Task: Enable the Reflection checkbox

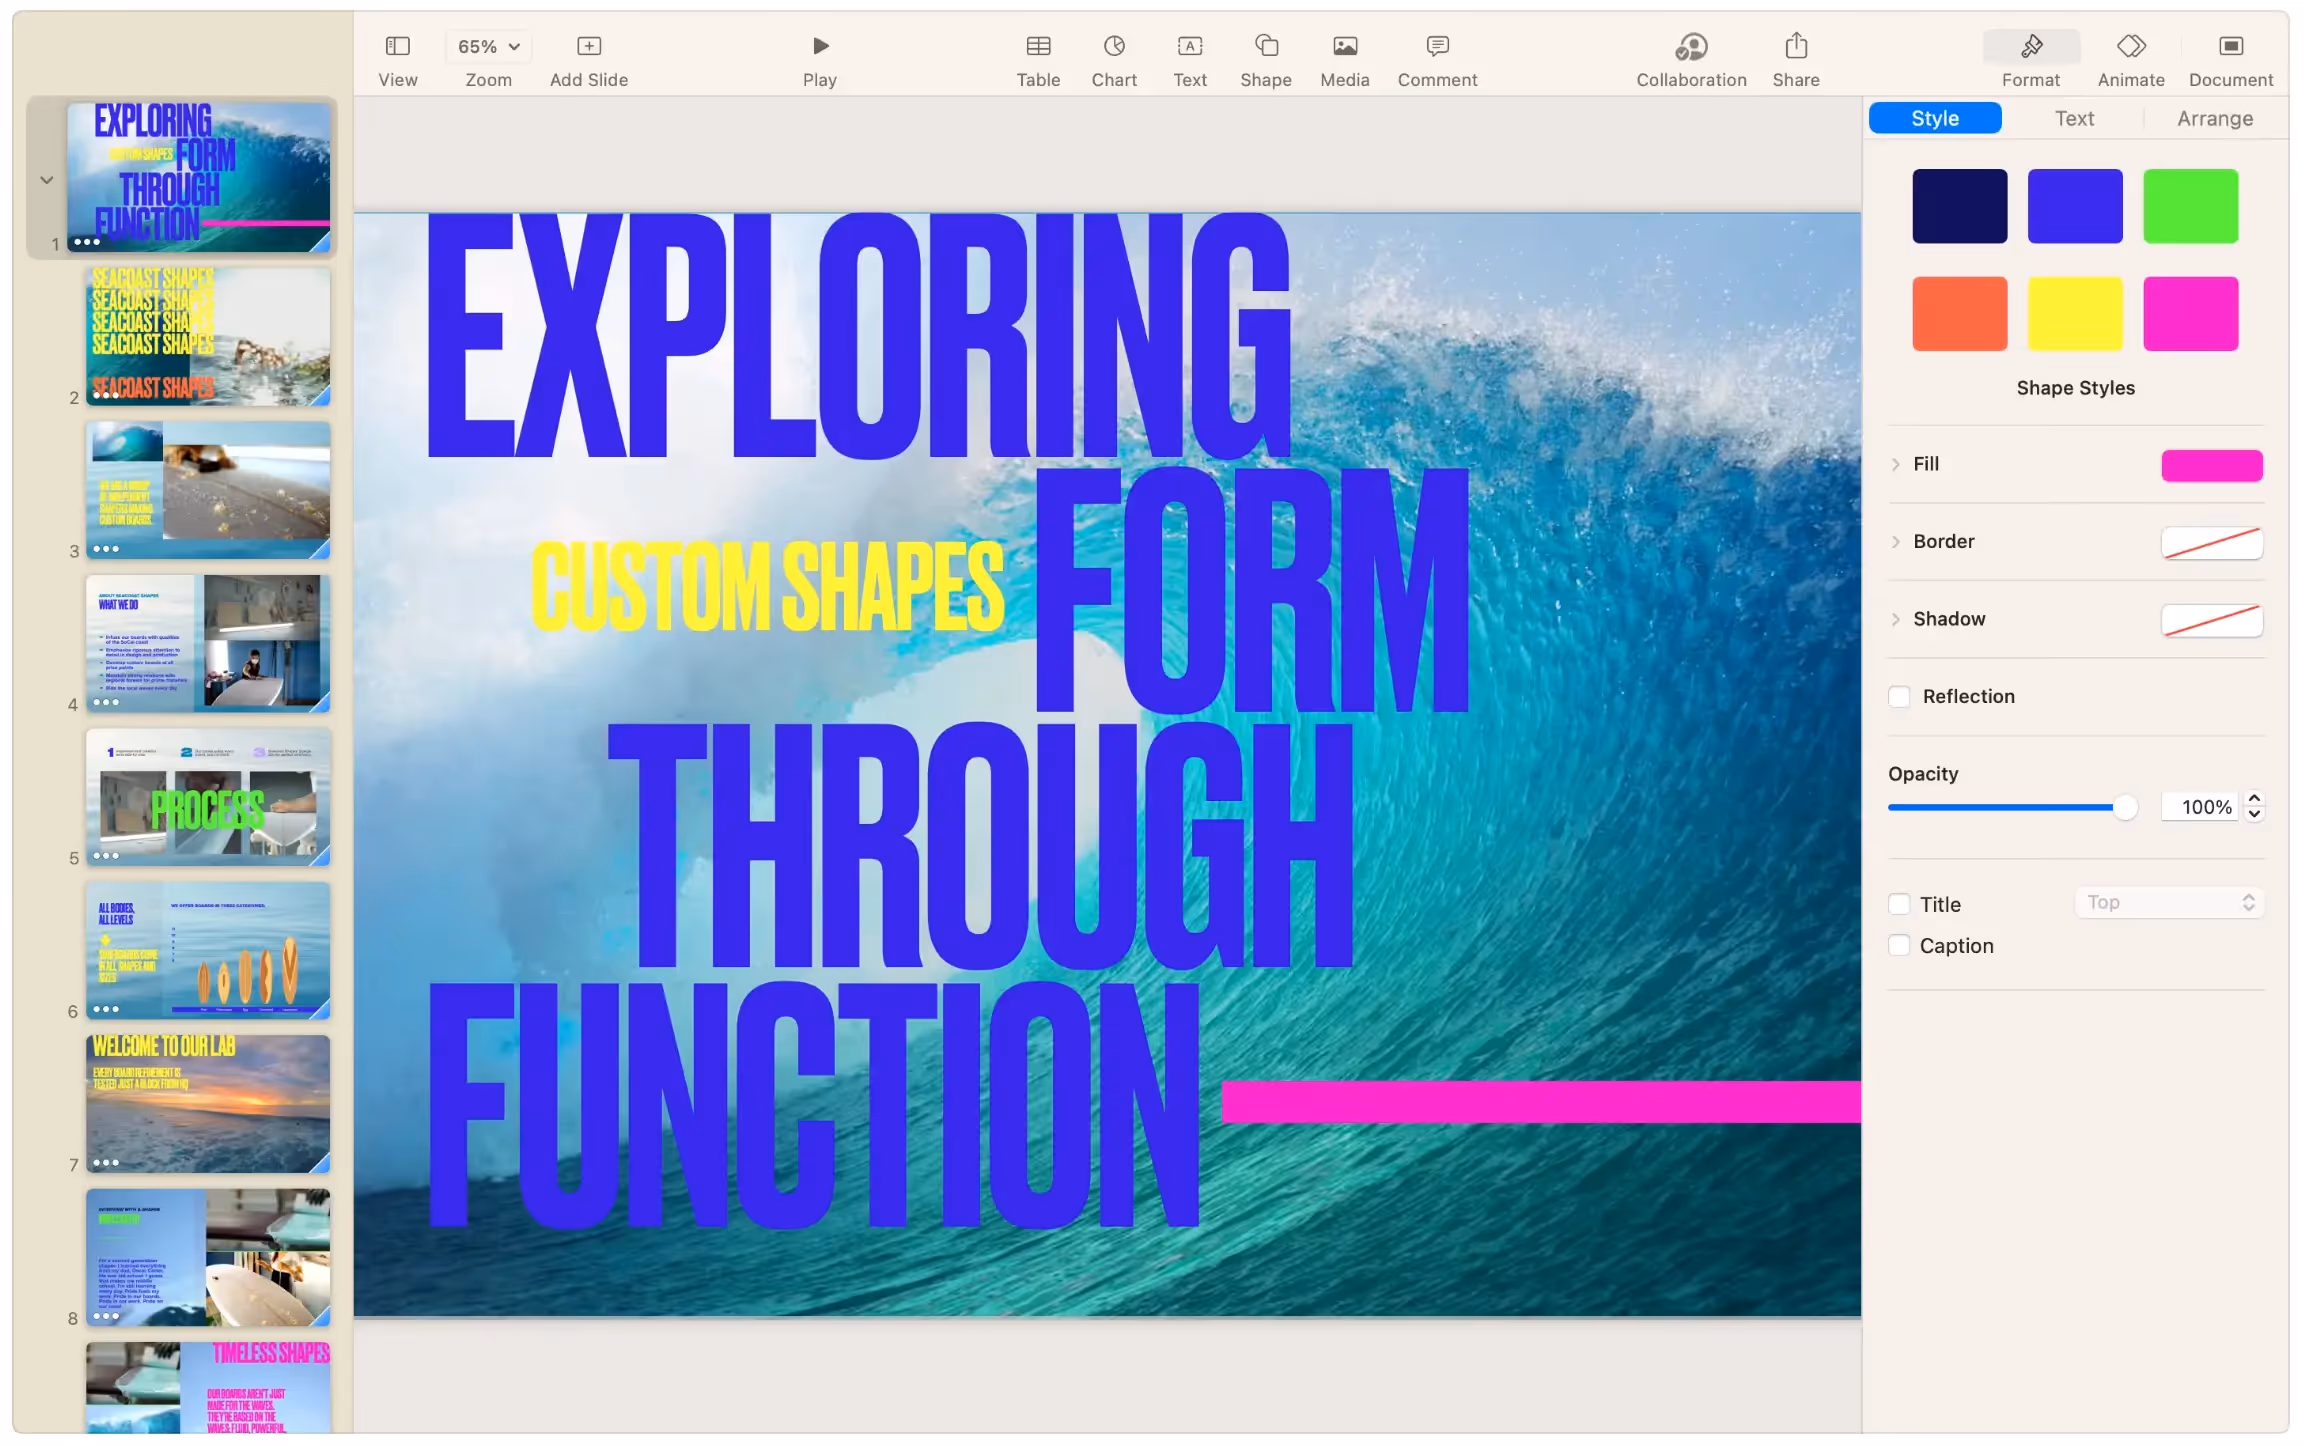Action: coord(1899,696)
